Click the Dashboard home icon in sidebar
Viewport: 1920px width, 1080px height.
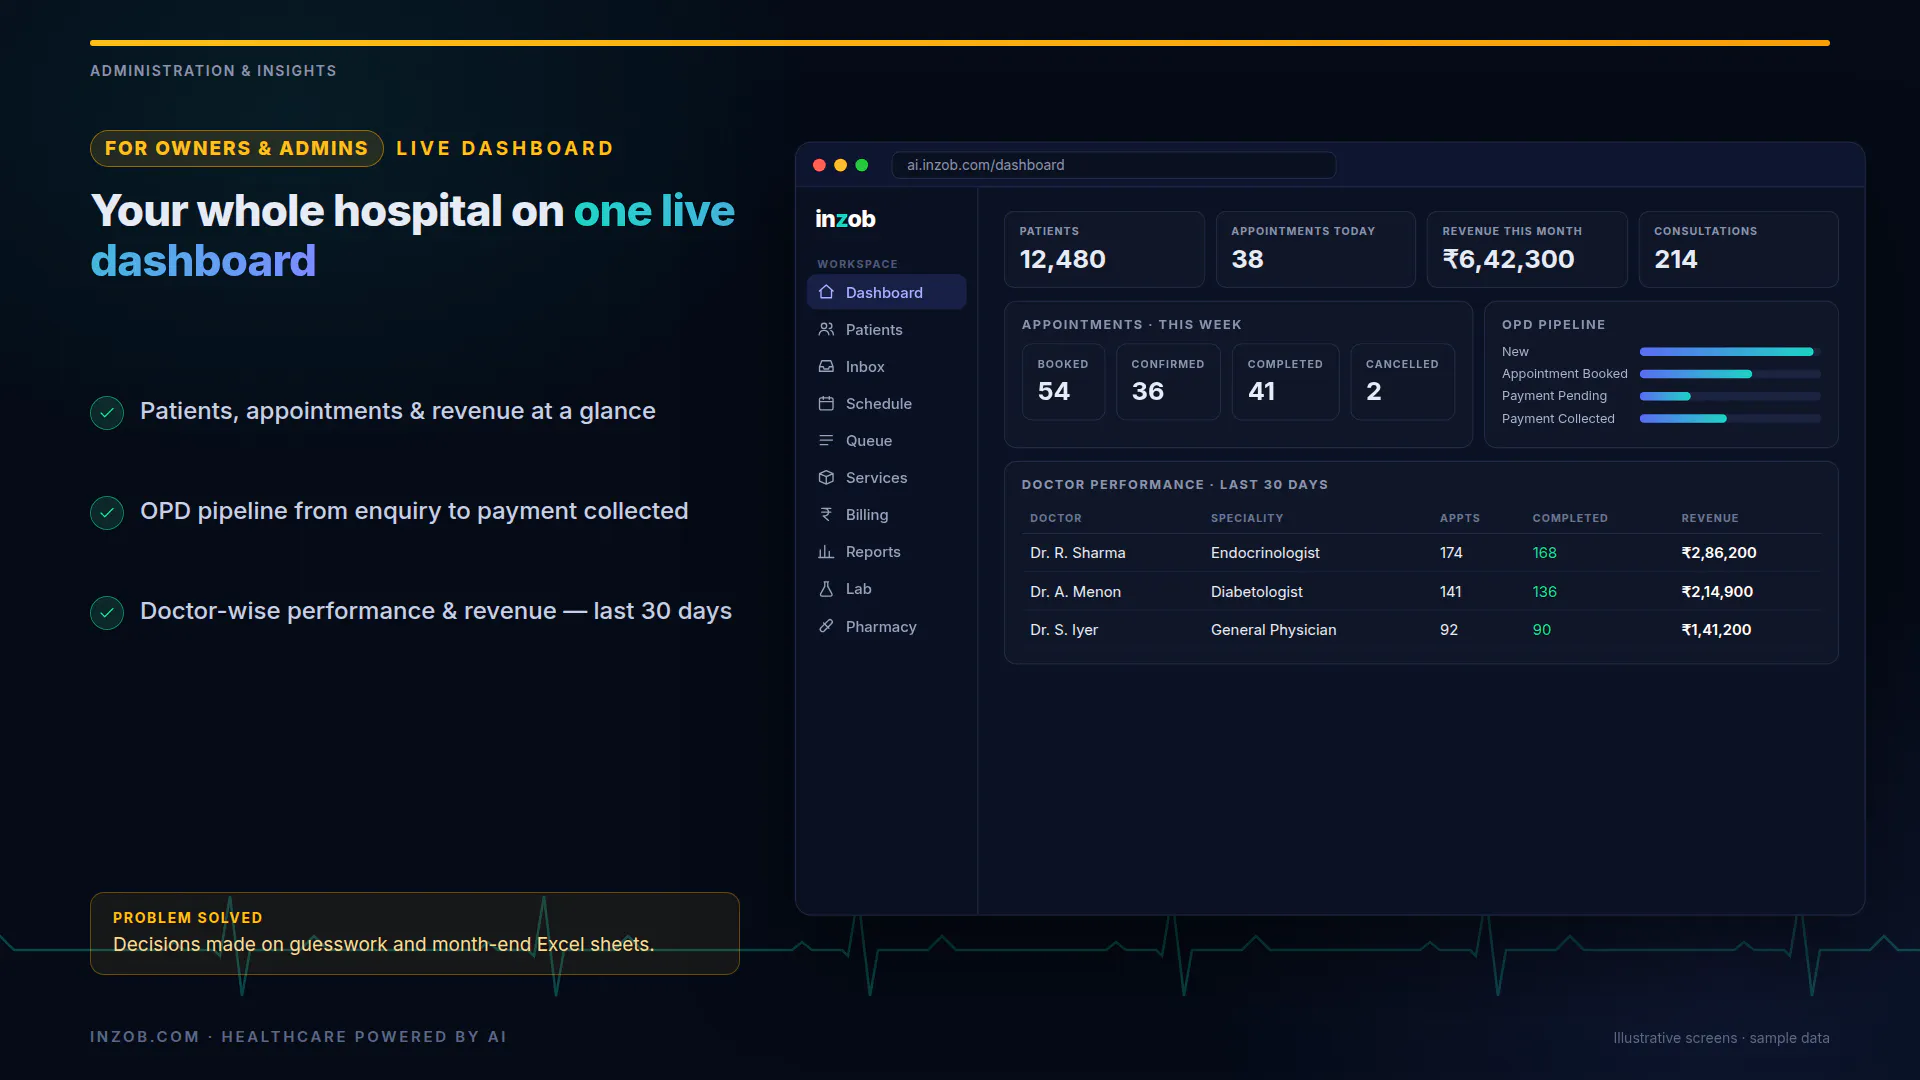pos(826,292)
